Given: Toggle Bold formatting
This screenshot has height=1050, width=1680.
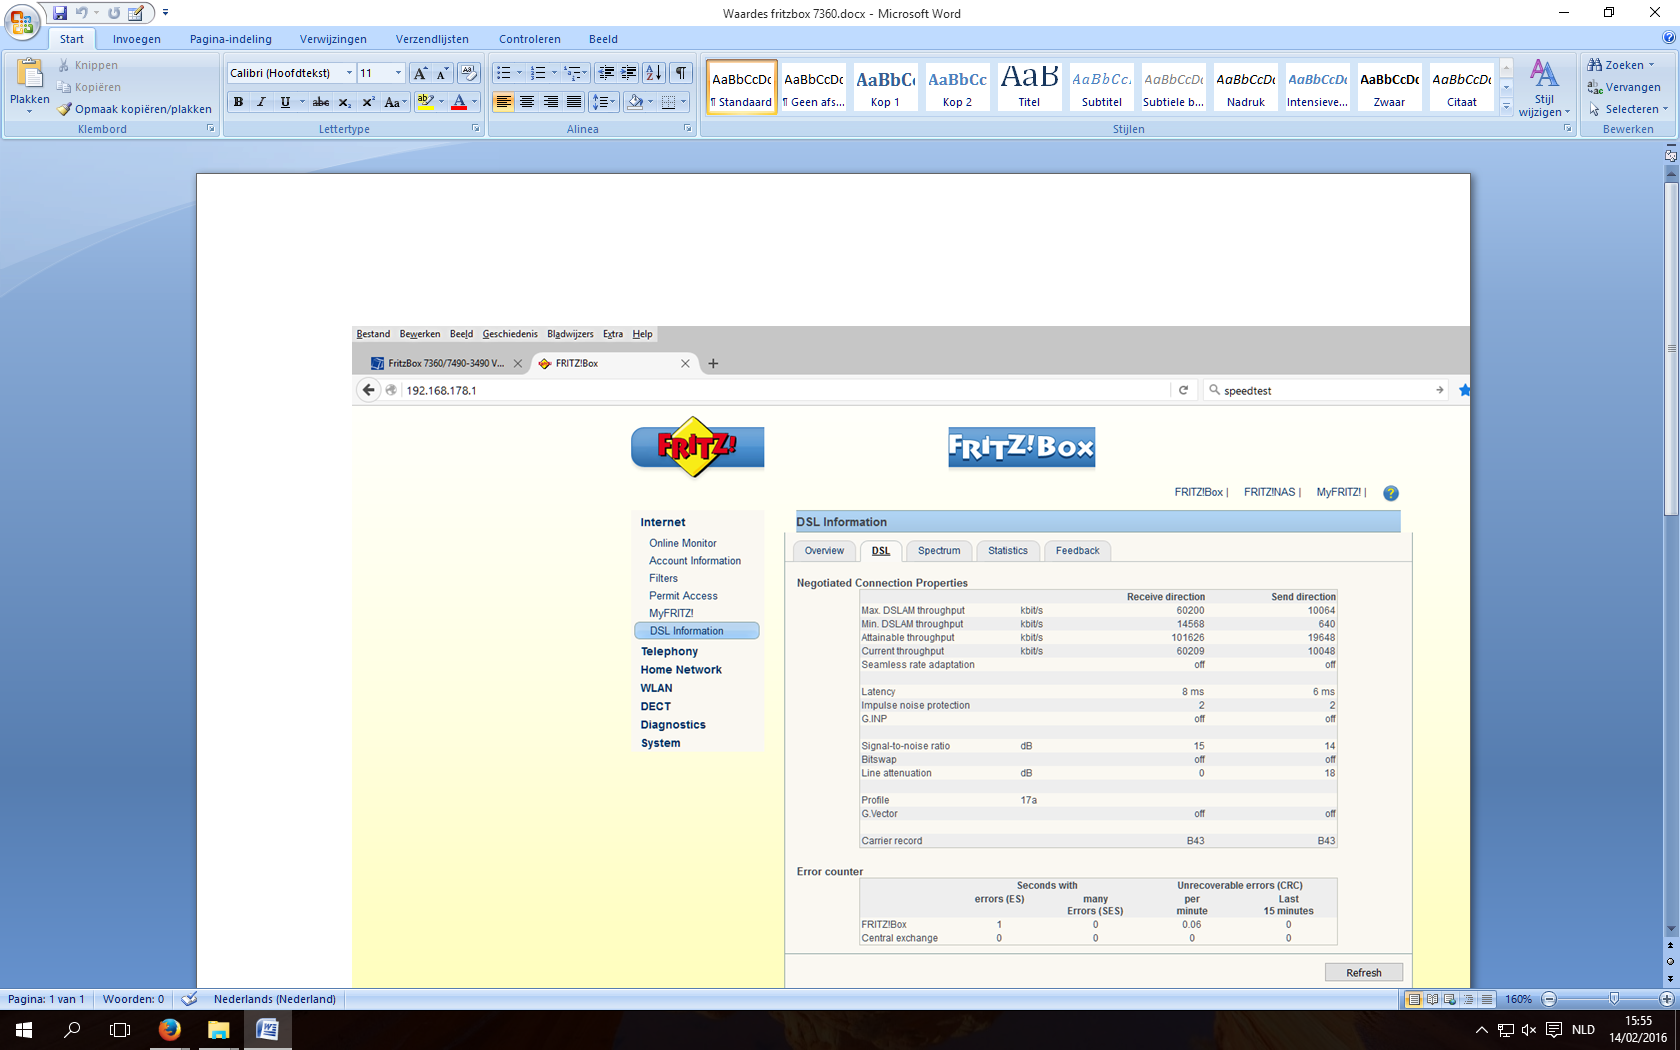Looking at the screenshot, I should (x=238, y=102).
